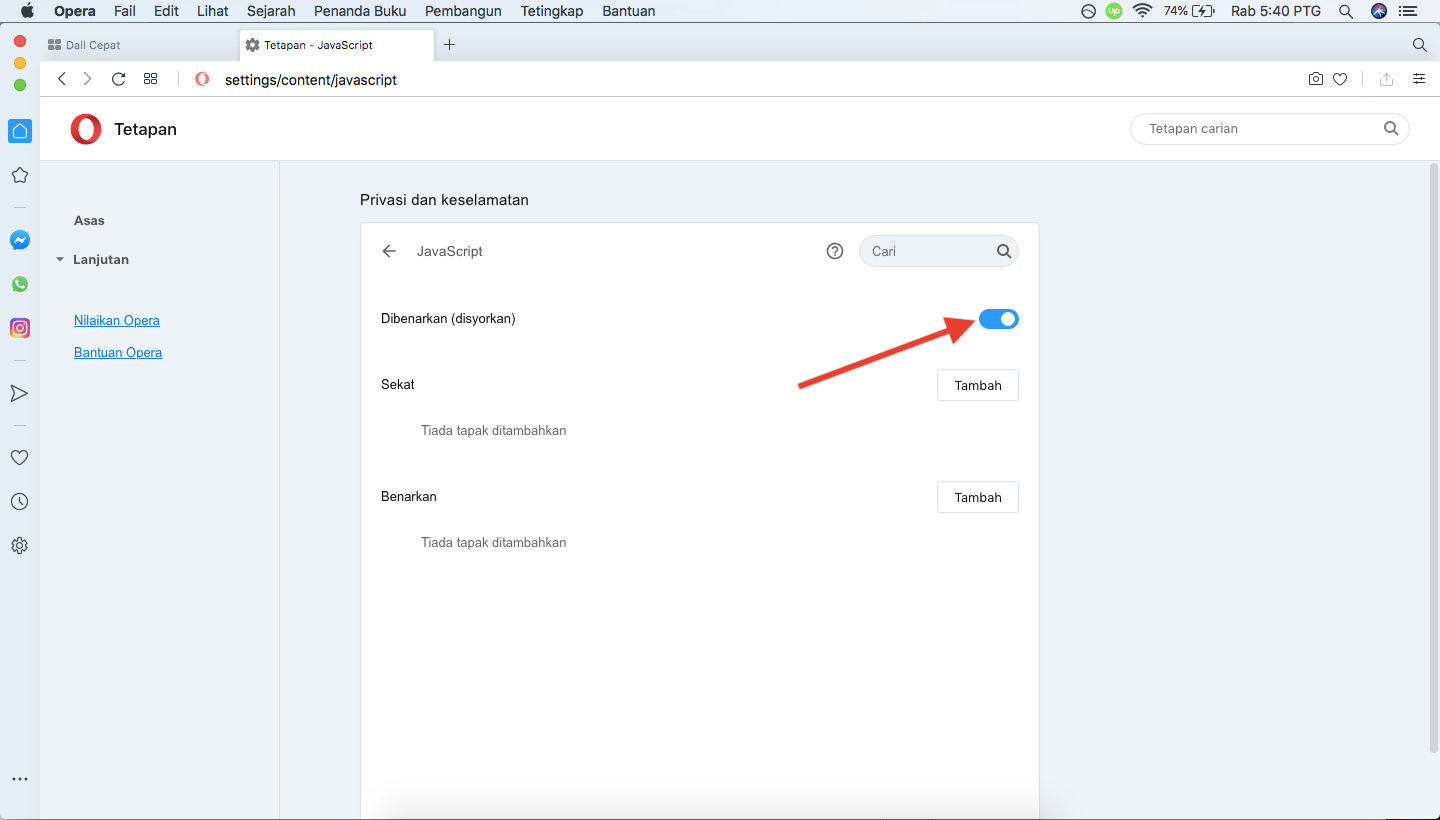Open the Easy Setup sliders icon

coord(1418,79)
